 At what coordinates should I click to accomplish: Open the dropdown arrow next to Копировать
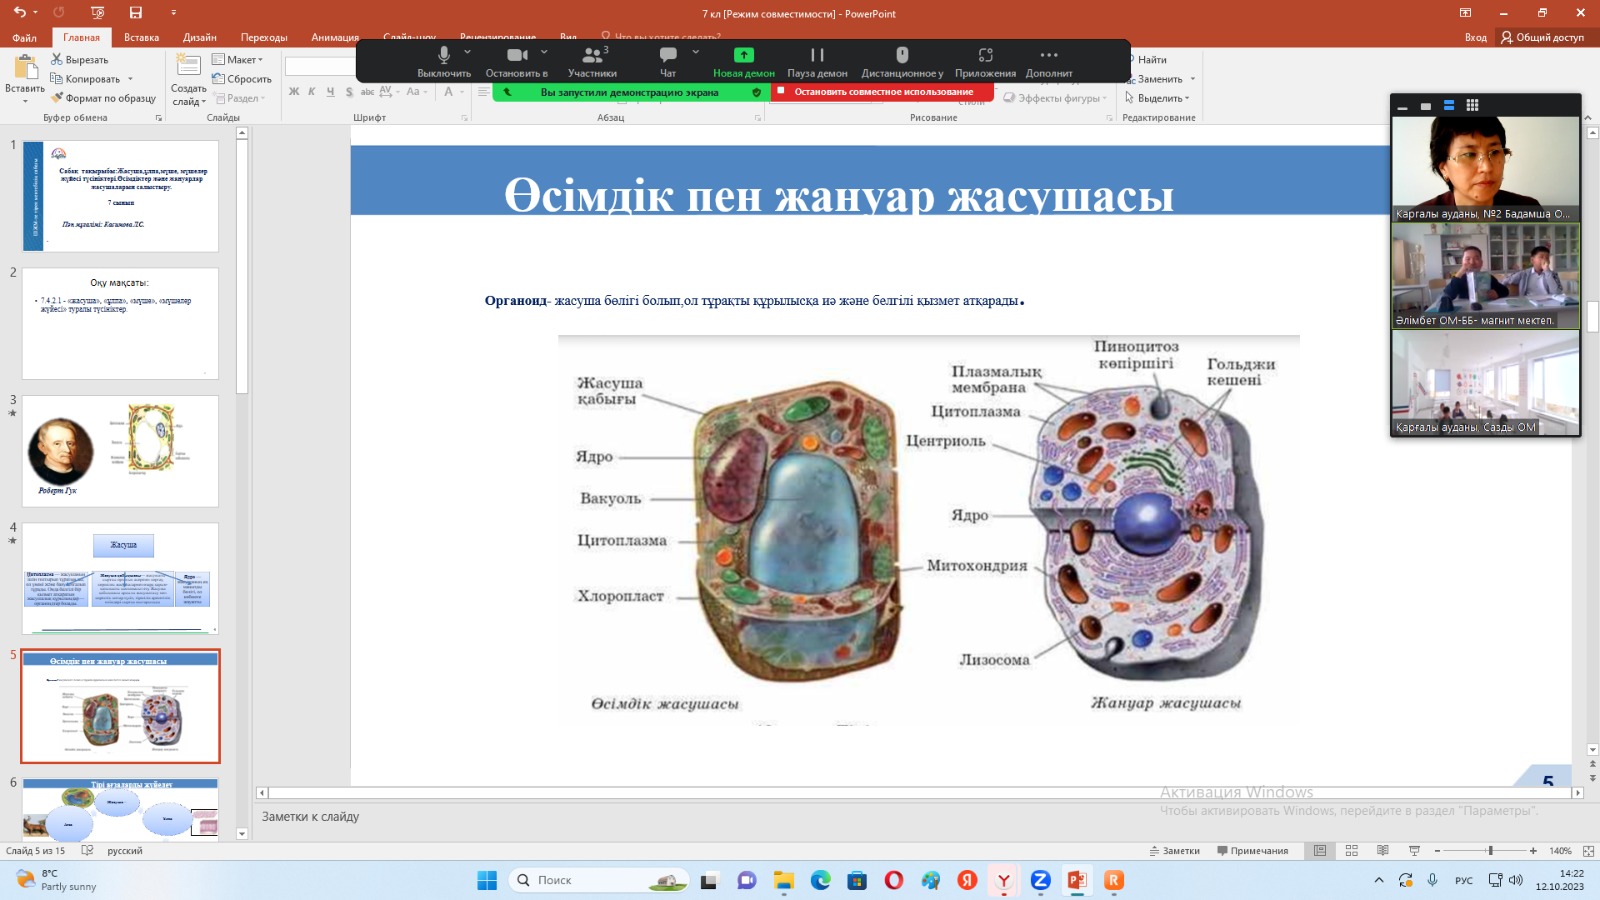tap(130, 79)
